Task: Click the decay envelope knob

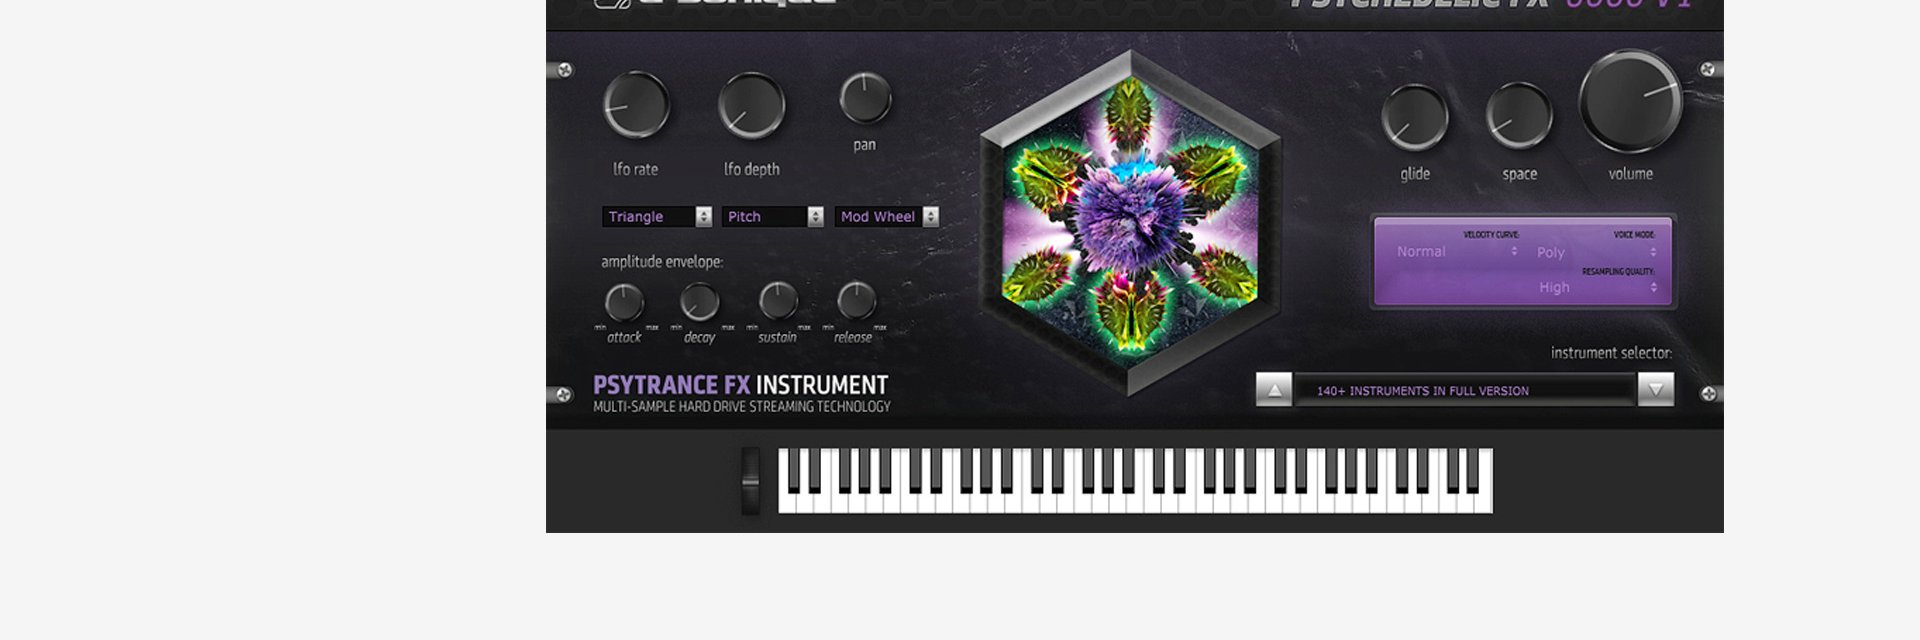Action: (x=700, y=302)
